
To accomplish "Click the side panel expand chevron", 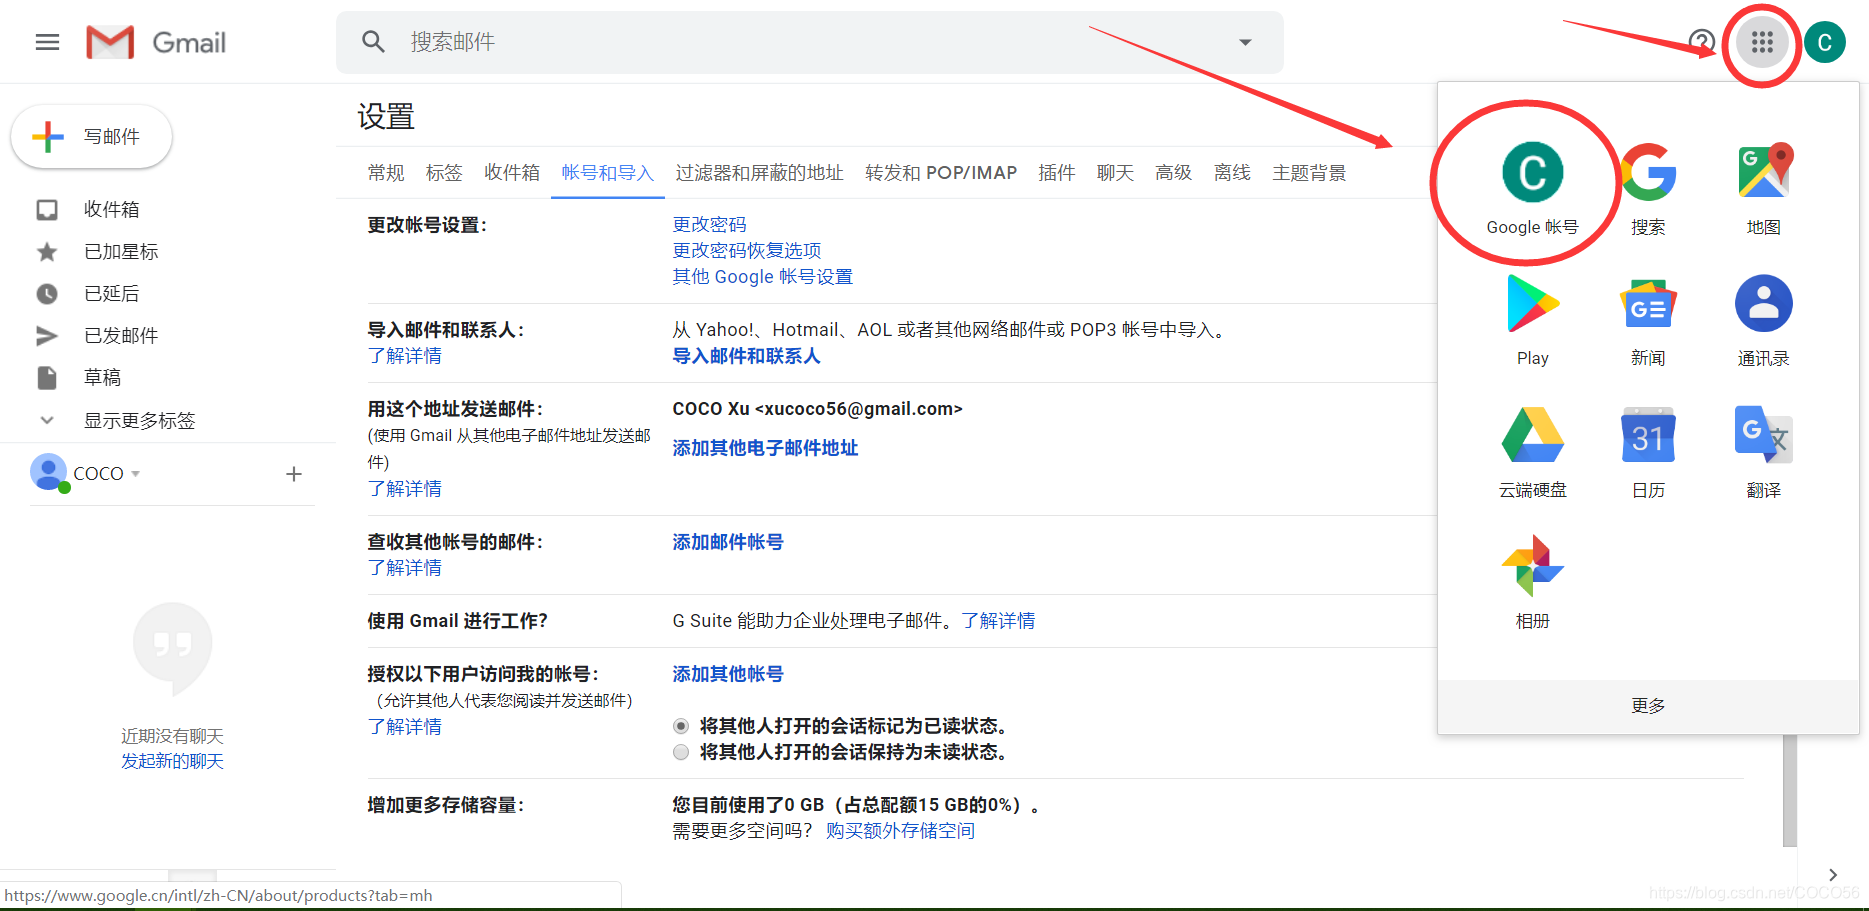I will [1832, 875].
